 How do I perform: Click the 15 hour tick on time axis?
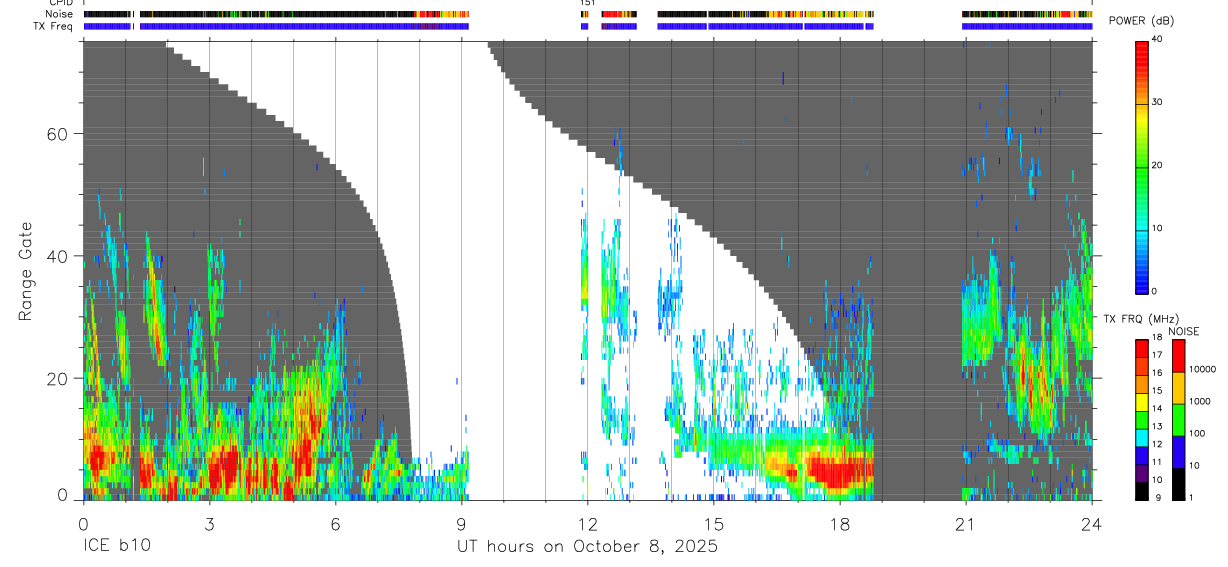click(714, 522)
